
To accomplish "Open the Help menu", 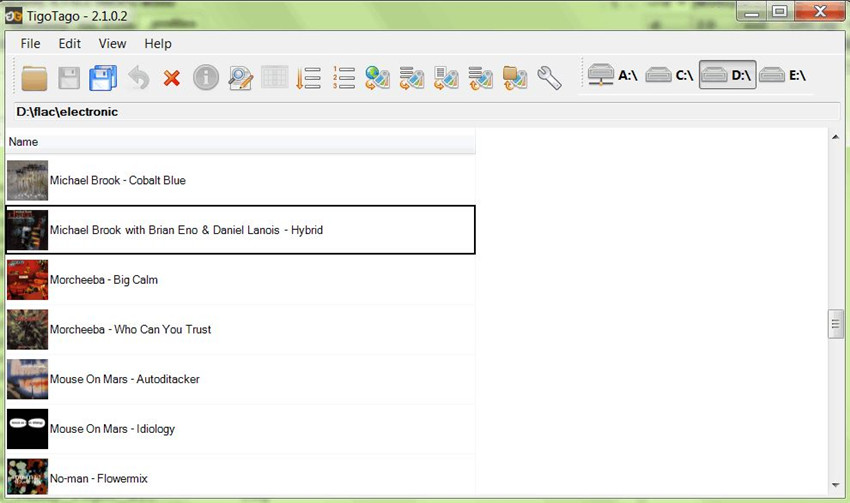I will [x=158, y=44].
